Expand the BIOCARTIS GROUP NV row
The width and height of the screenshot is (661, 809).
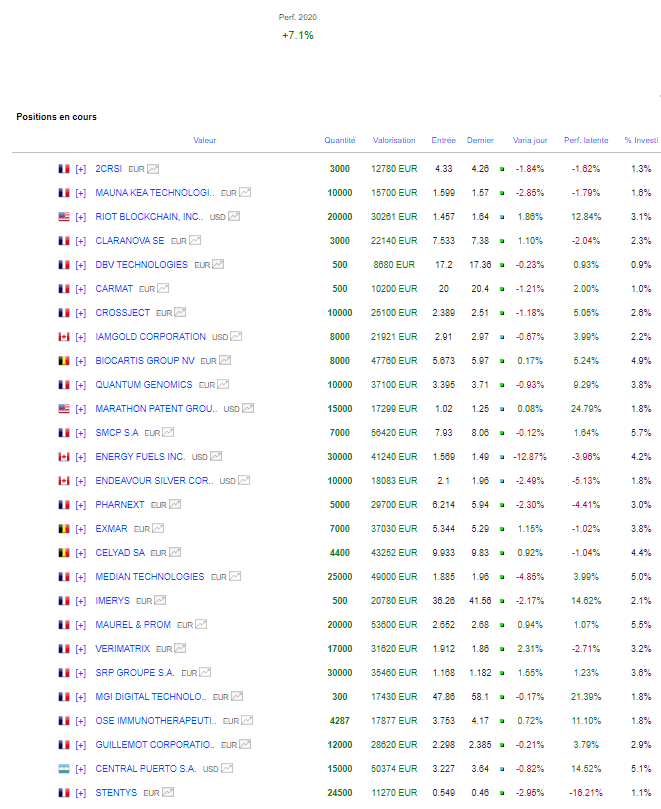pyautogui.click(x=81, y=361)
